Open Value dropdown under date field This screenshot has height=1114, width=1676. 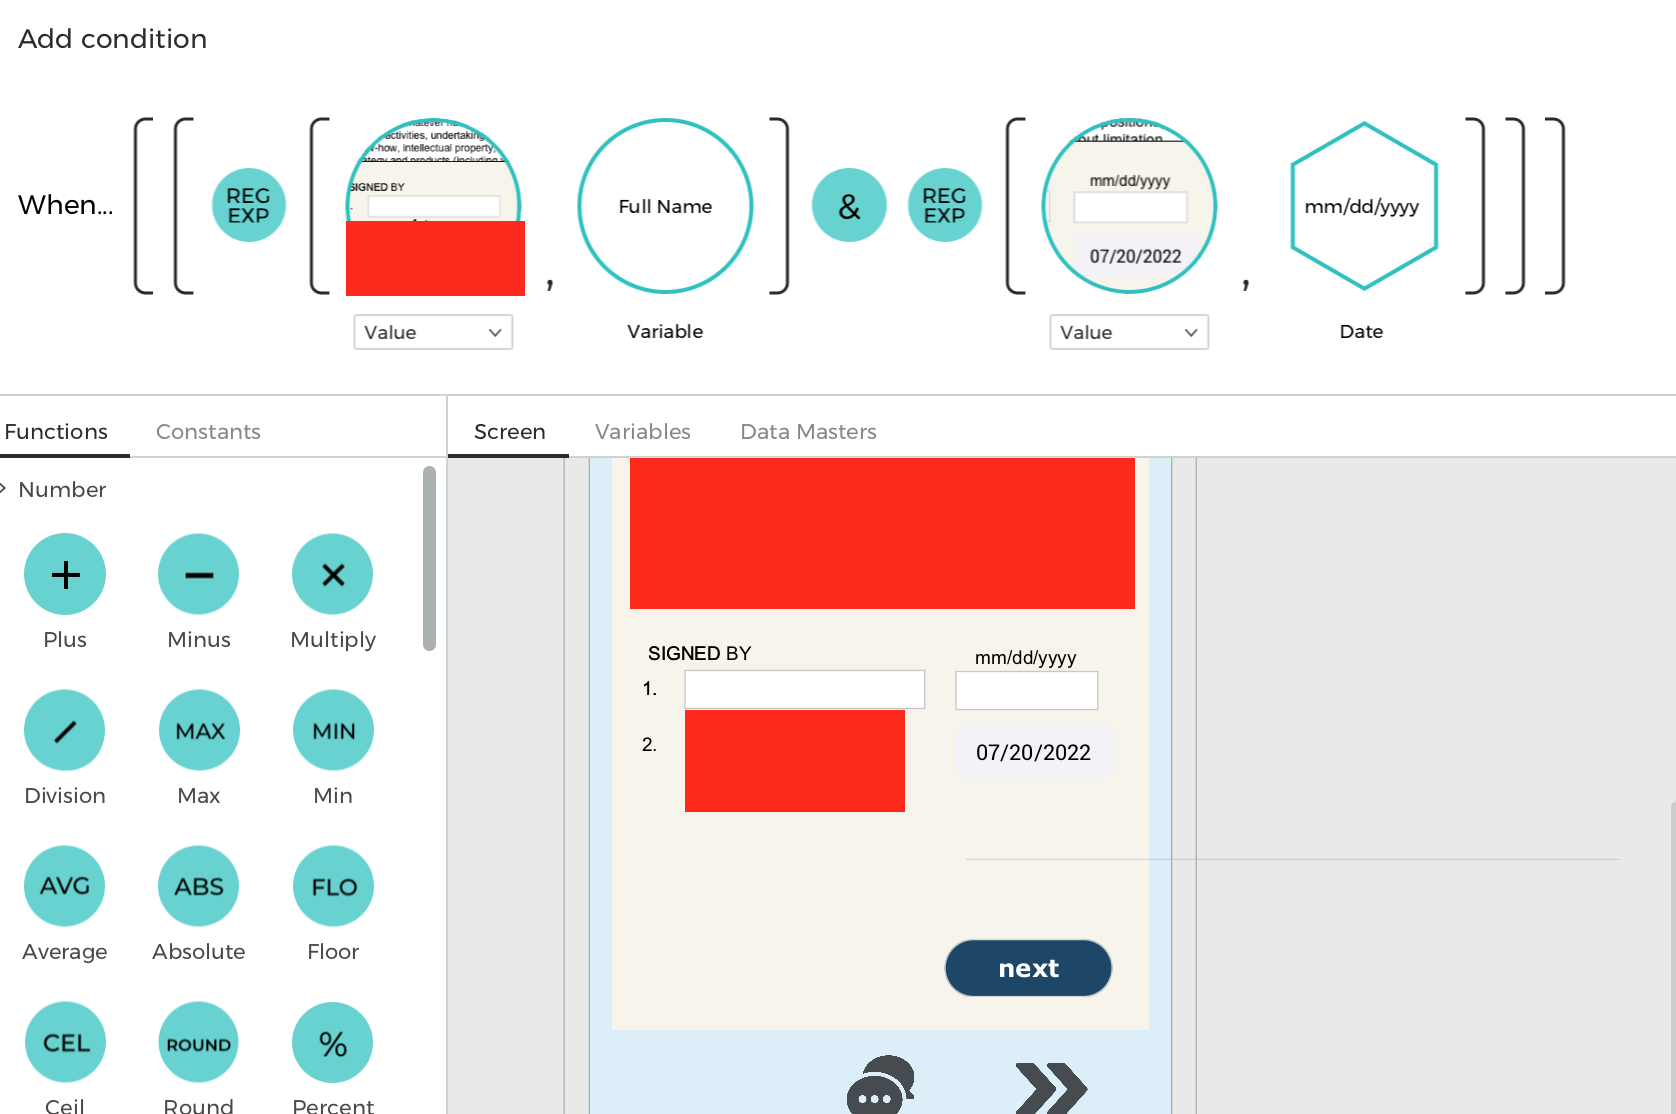(1128, 332)
